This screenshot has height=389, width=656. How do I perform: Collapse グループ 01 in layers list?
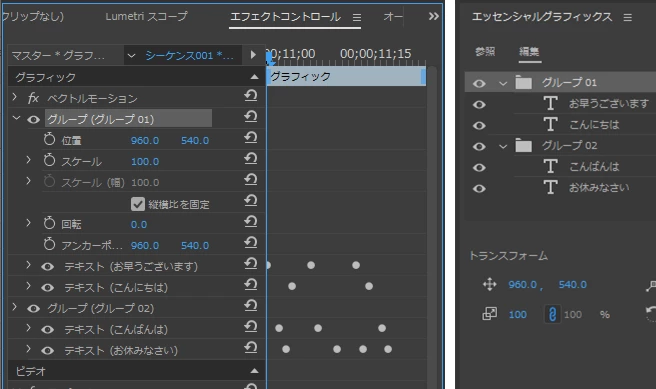click(503, 84)
